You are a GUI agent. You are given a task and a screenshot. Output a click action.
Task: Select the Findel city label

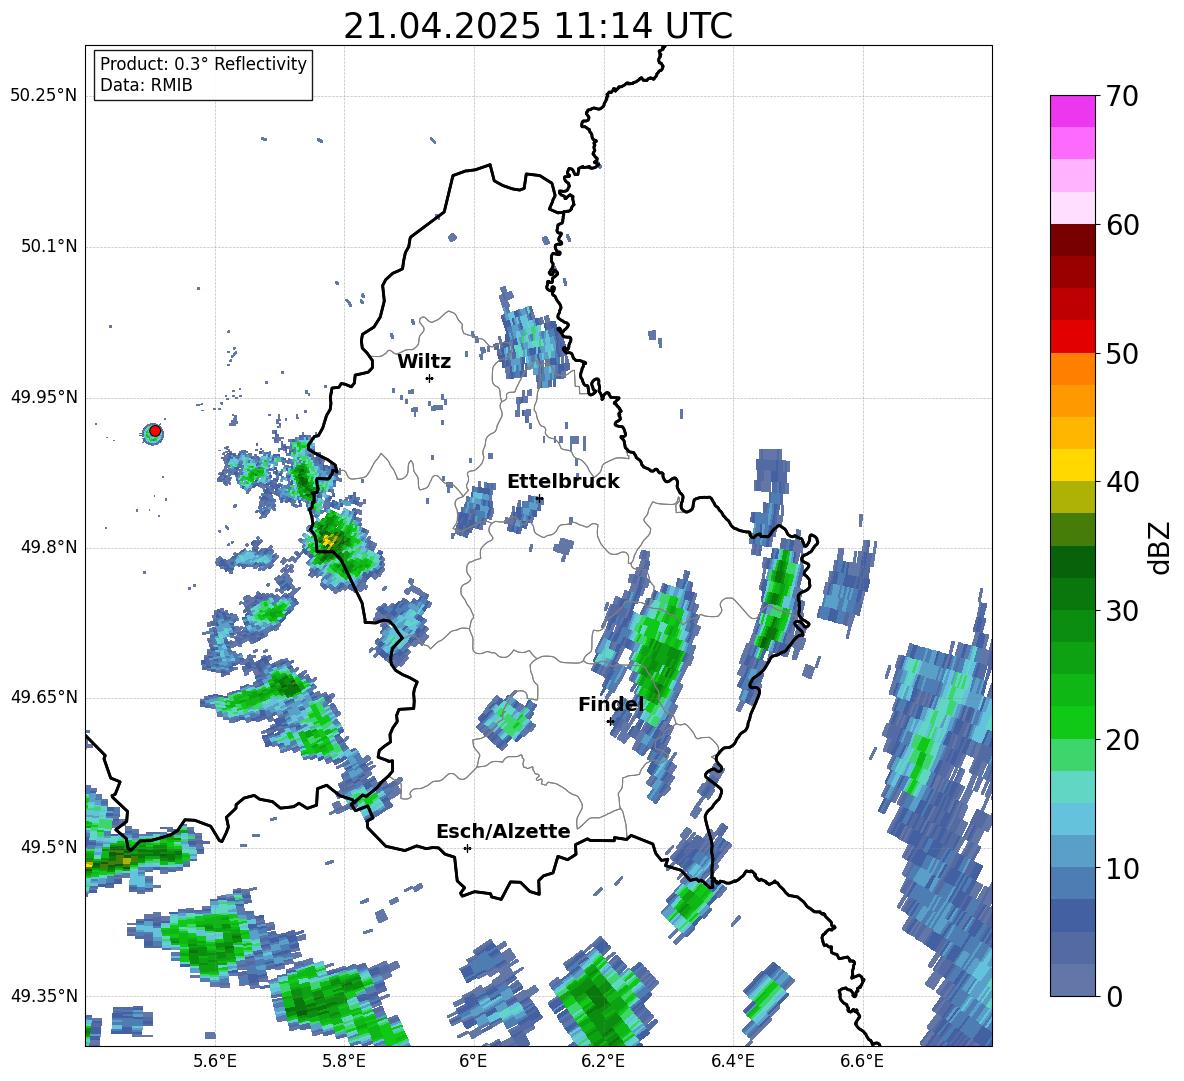click(x=611, y=704)
